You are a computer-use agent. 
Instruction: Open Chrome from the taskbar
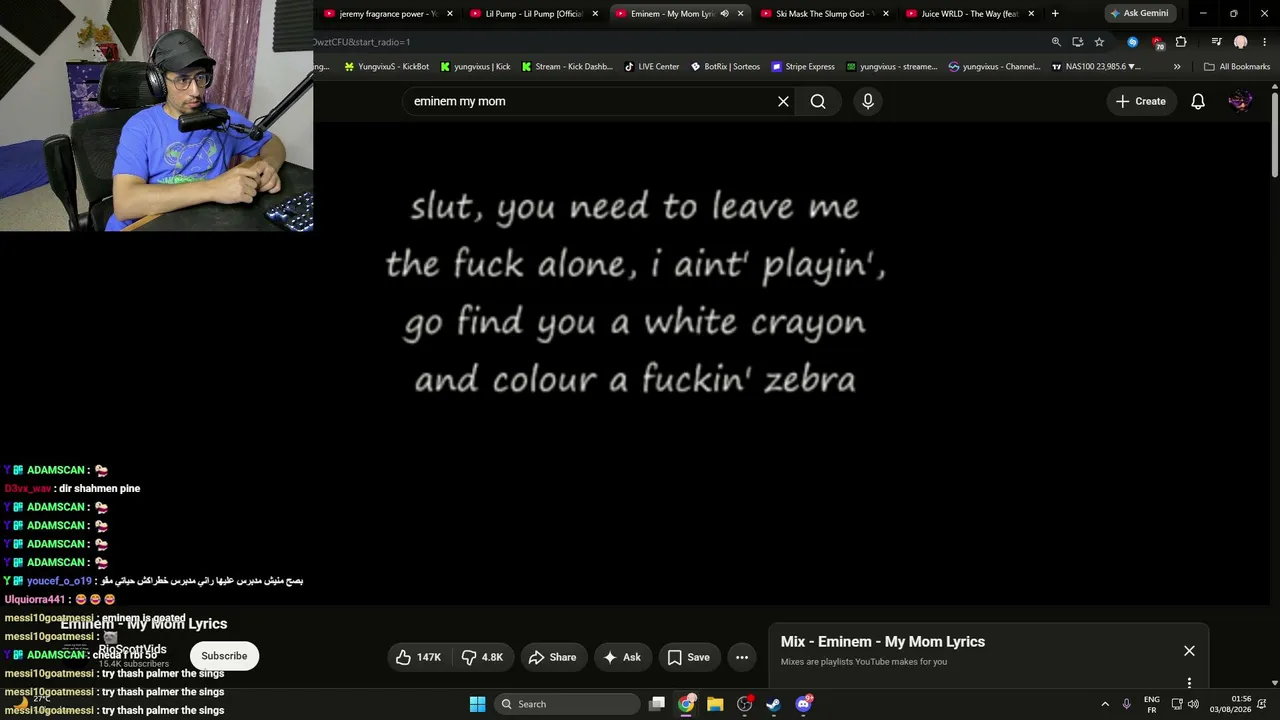click(x=686, y=704)
